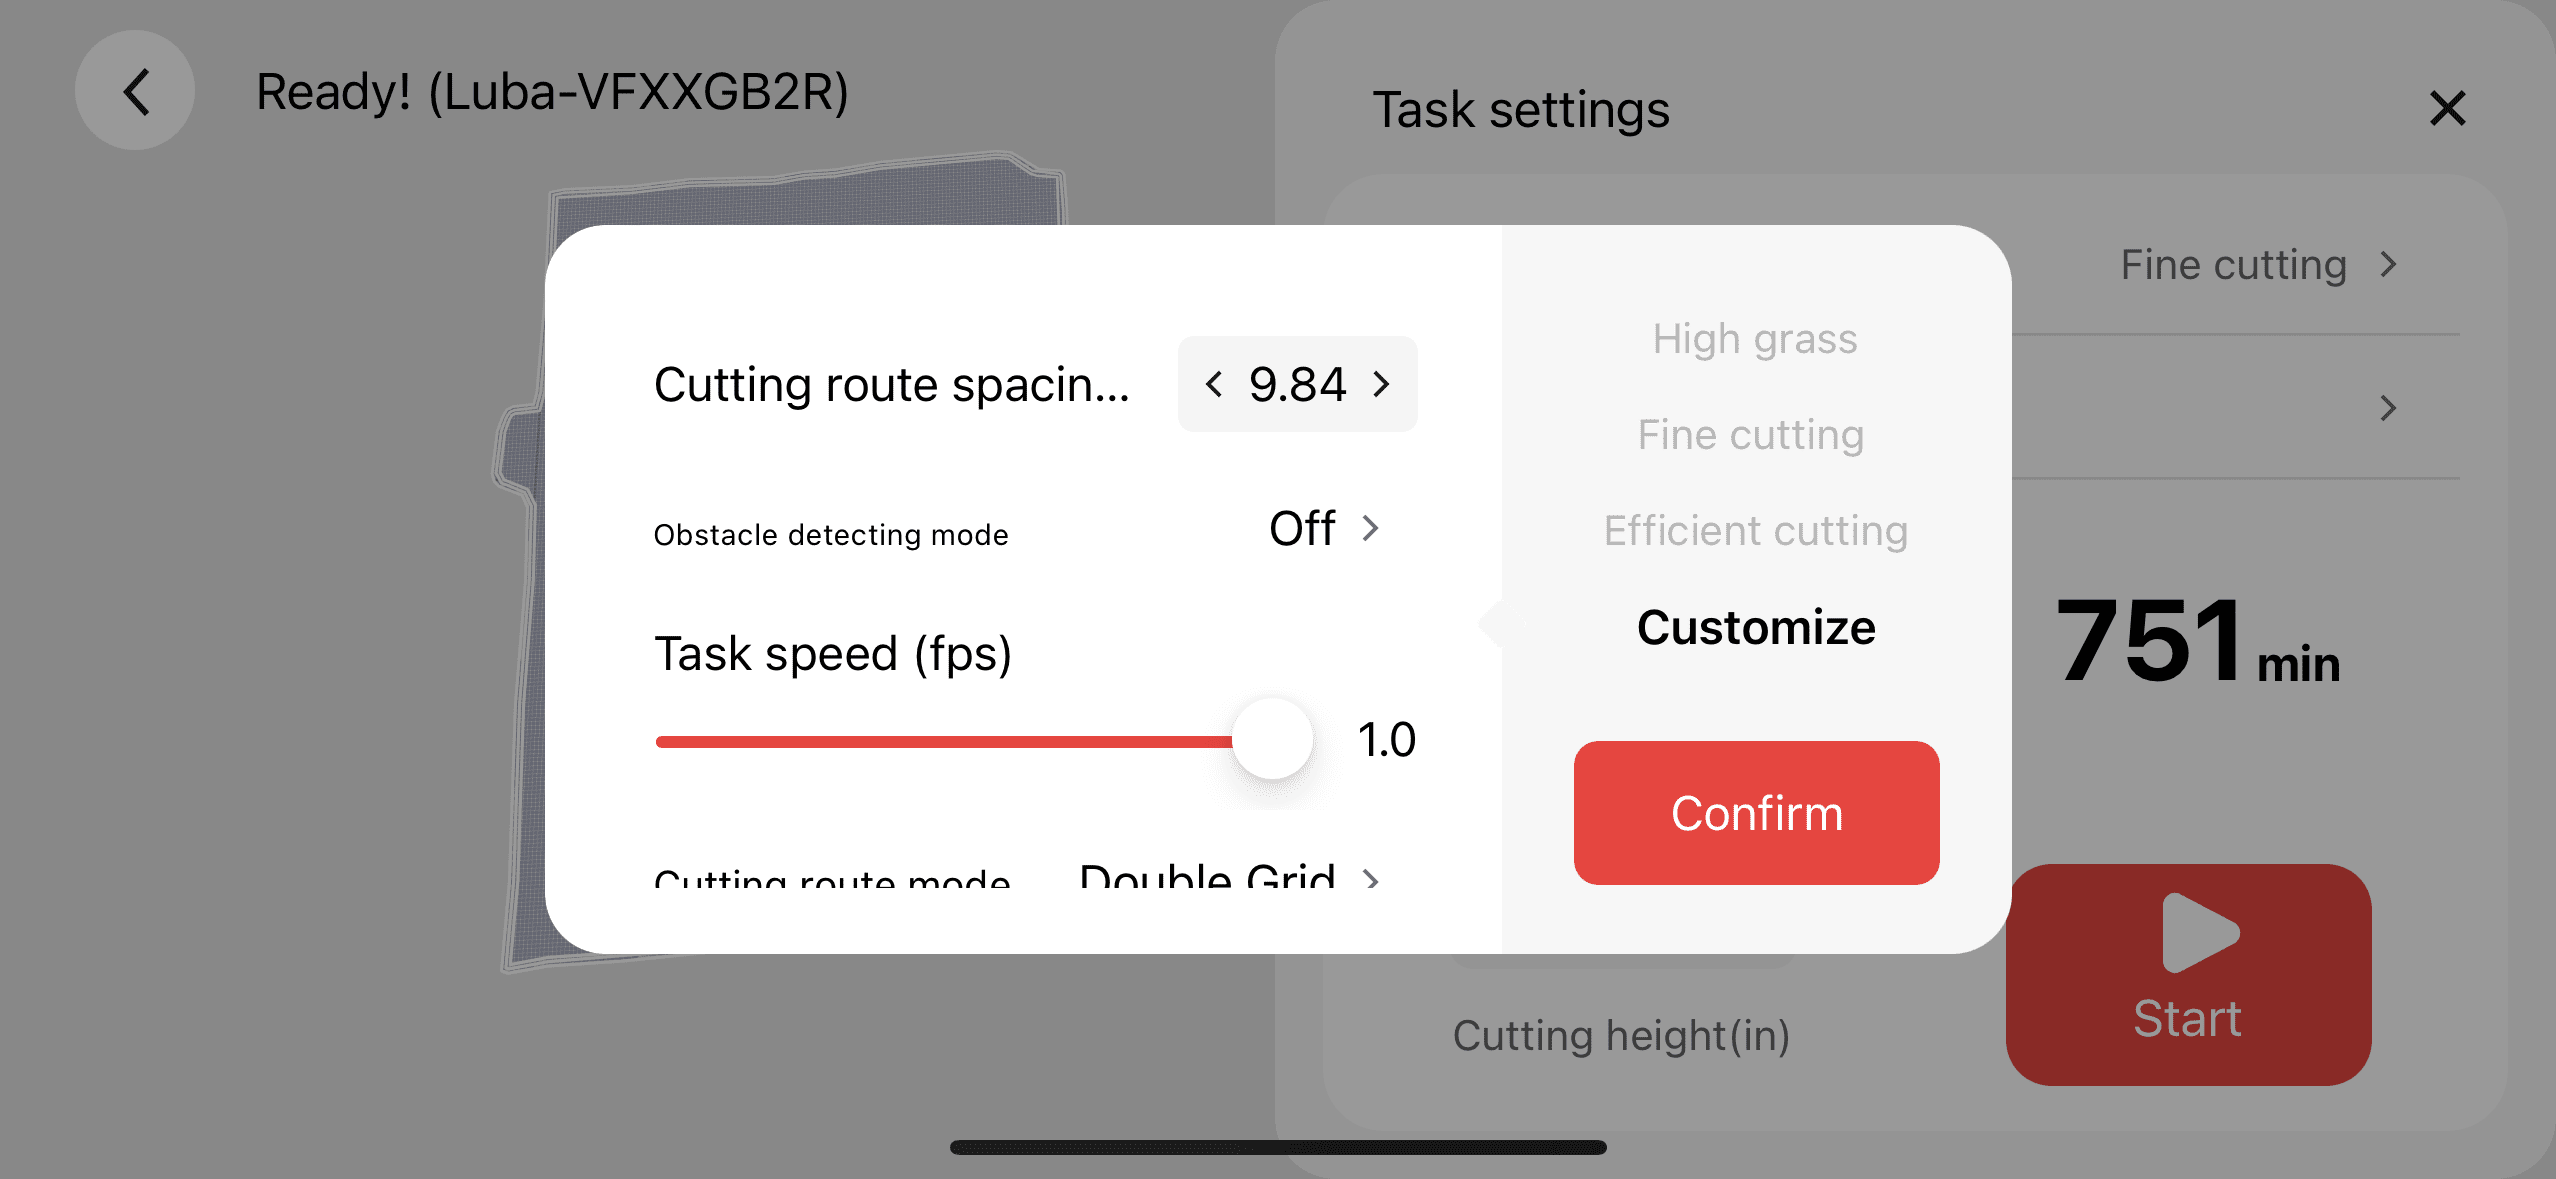Click the Cutting height(in) label
The height and width of the screenshot is (1179, 2556).
(x=1621, y=1035)
